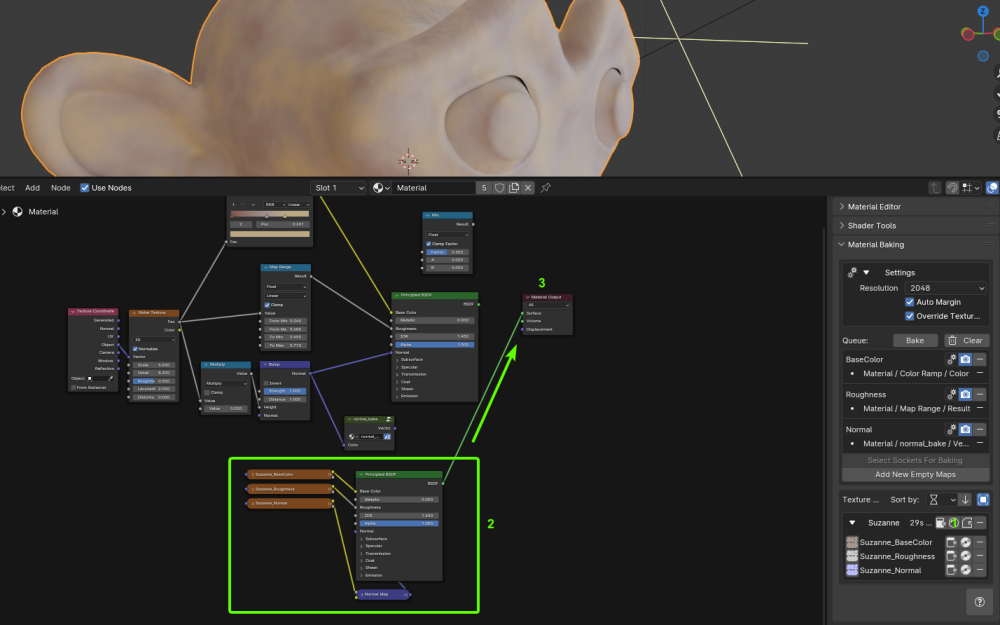Clear the bake queue
The width and height of the screenshot is (1000, 625).
(966, 341)
